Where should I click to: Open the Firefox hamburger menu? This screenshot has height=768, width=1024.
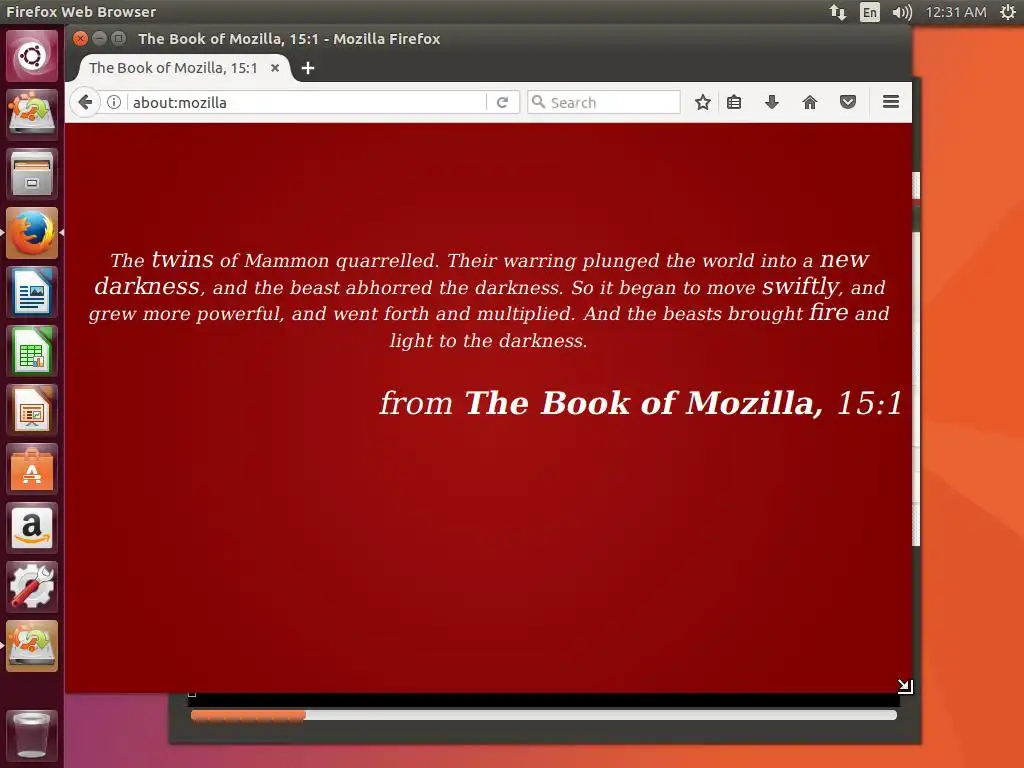pyautogui.click(x=891, y=102)
